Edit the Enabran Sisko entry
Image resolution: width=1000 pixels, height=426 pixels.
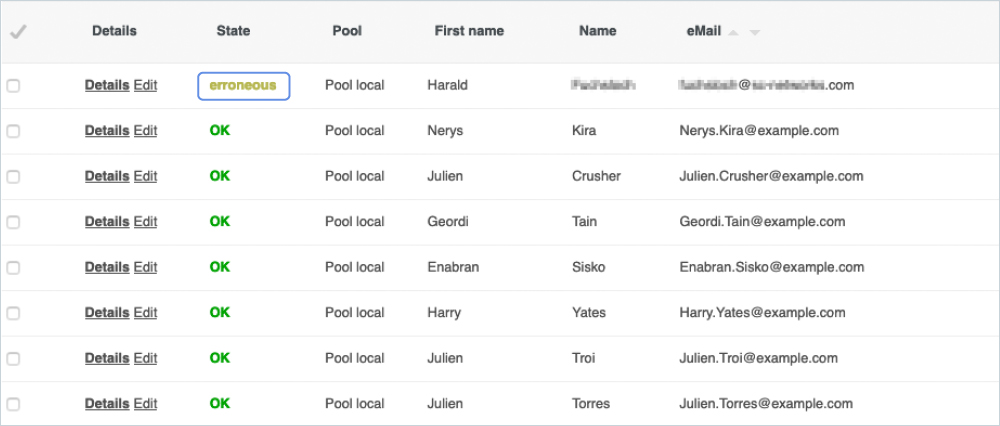tap(145, 267)
